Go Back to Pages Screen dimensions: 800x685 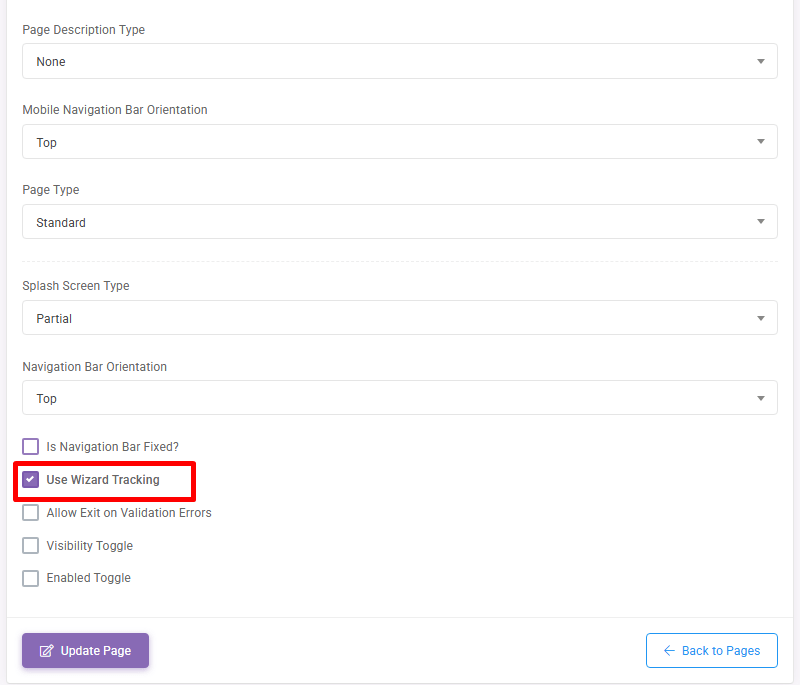point(712,650)
